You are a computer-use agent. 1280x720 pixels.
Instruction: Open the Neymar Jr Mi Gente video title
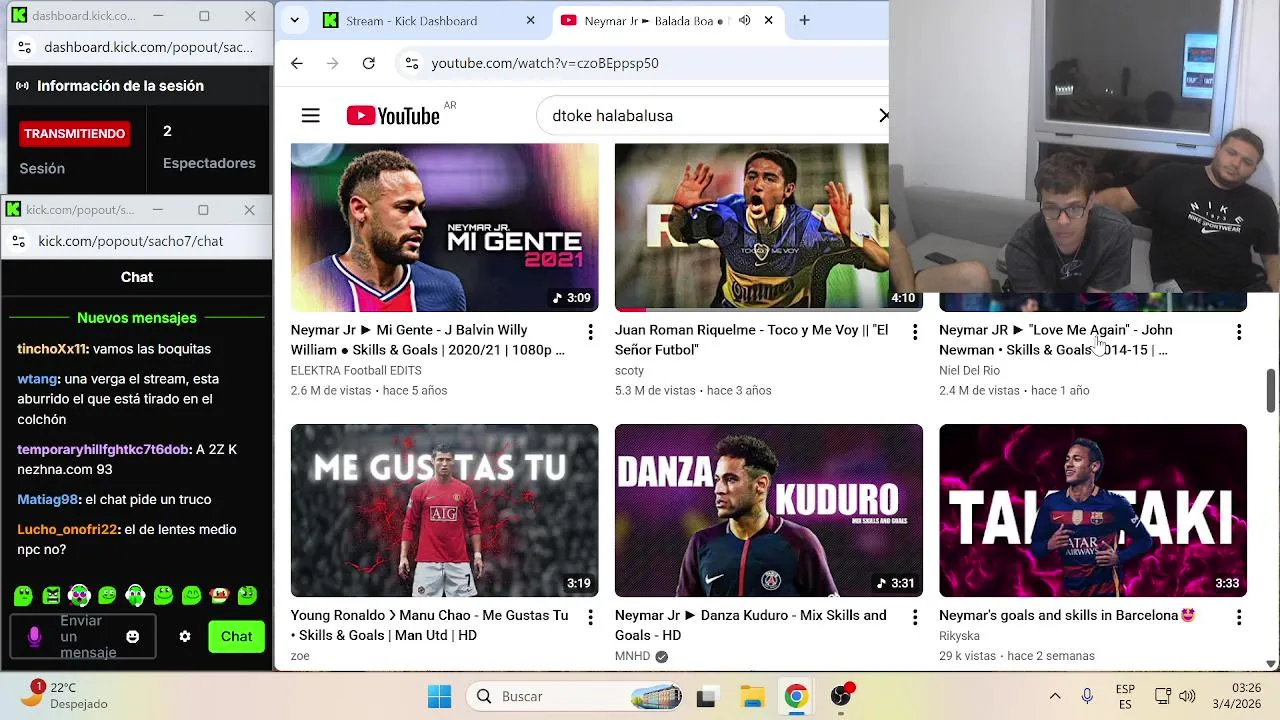[x=428, y=340]
